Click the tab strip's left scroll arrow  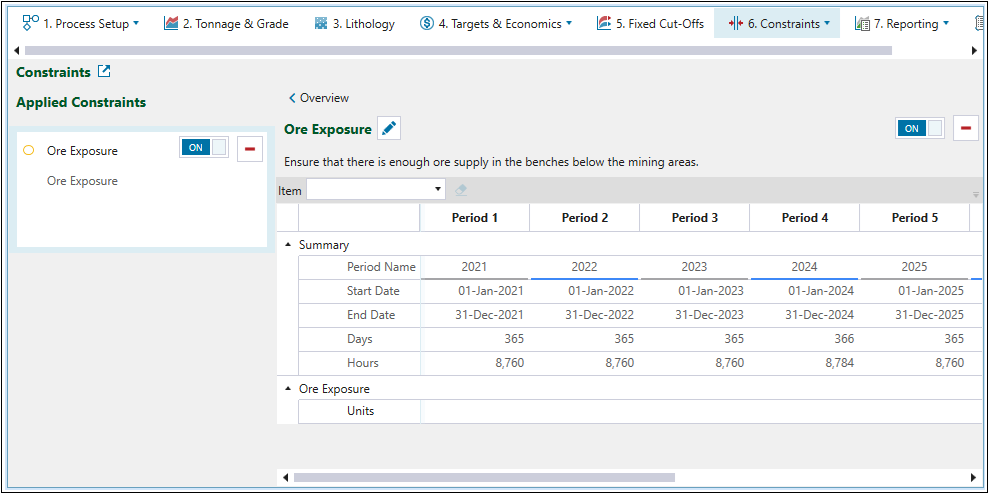16,51
